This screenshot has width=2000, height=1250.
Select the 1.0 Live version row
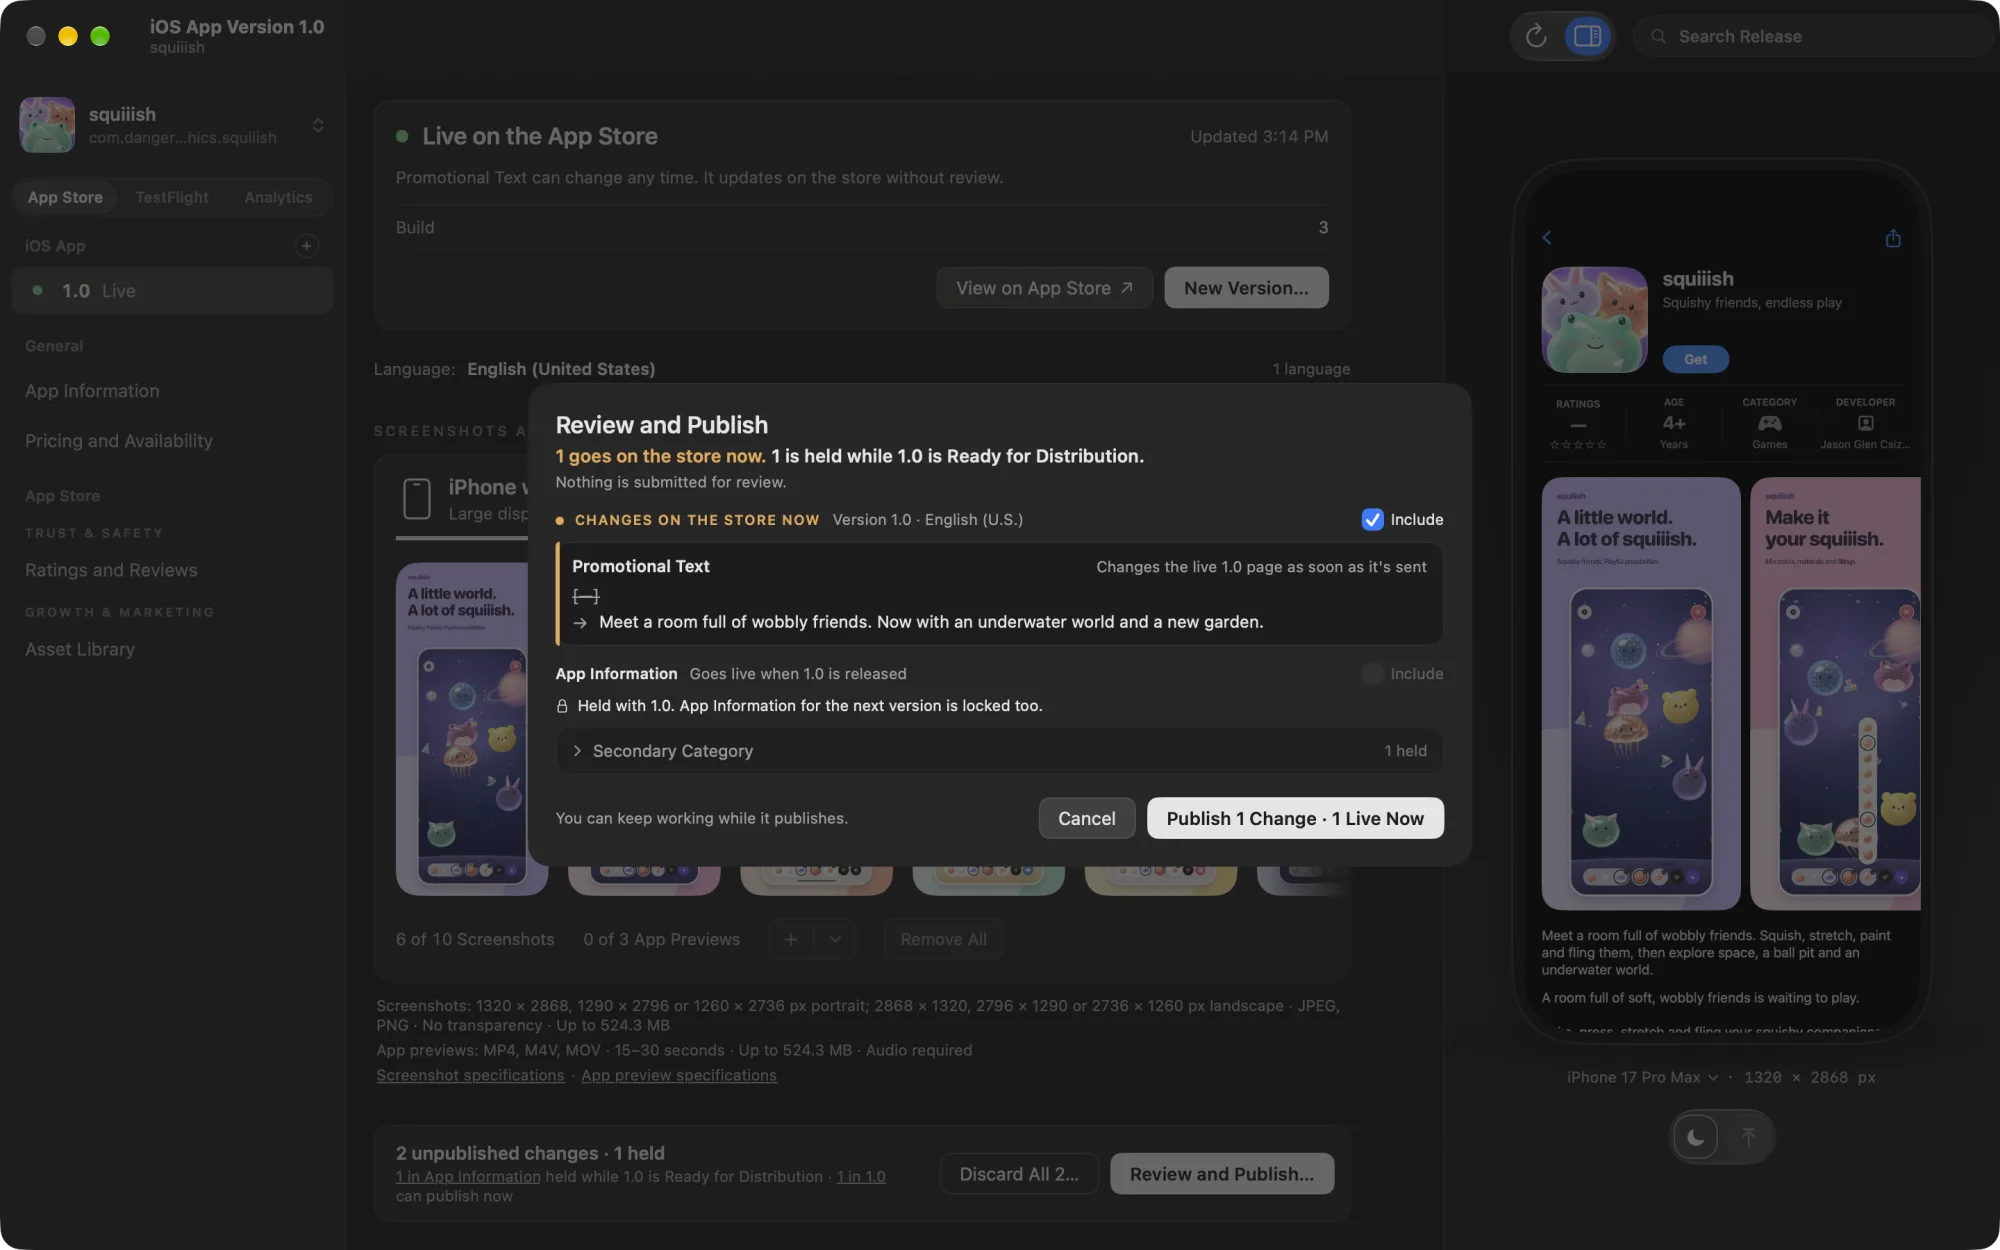coord(173,291)
